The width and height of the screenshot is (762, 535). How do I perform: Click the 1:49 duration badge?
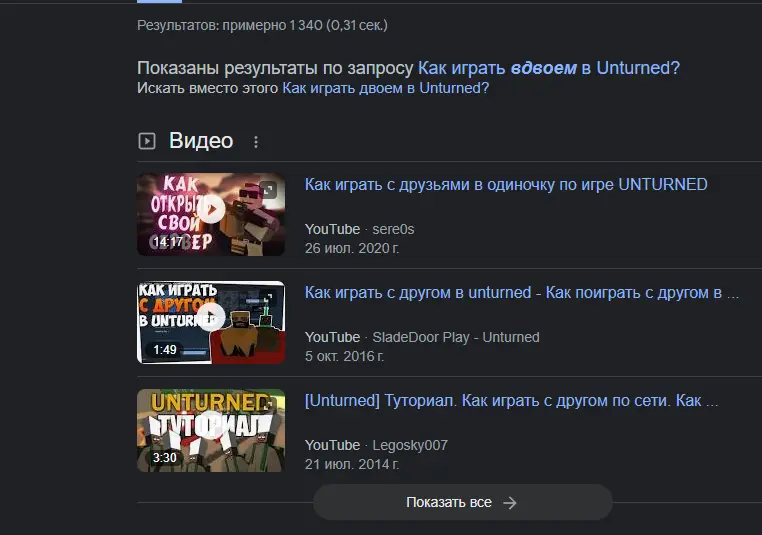click(164, 350)
